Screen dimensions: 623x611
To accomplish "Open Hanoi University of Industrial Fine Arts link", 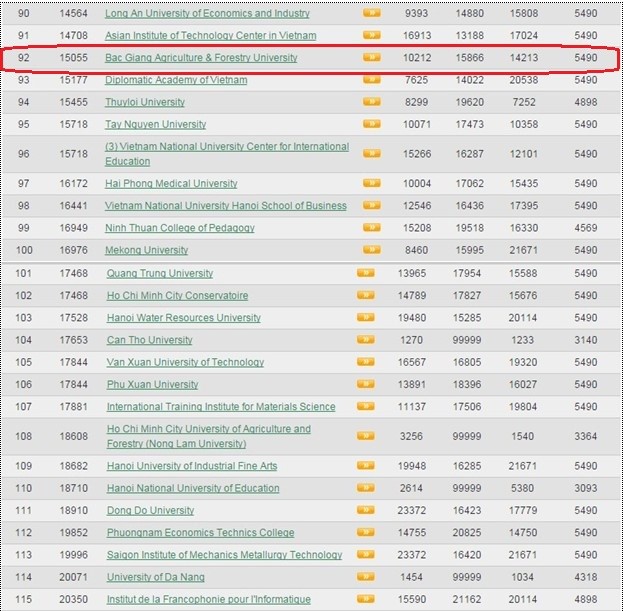I will coord(192,466).
